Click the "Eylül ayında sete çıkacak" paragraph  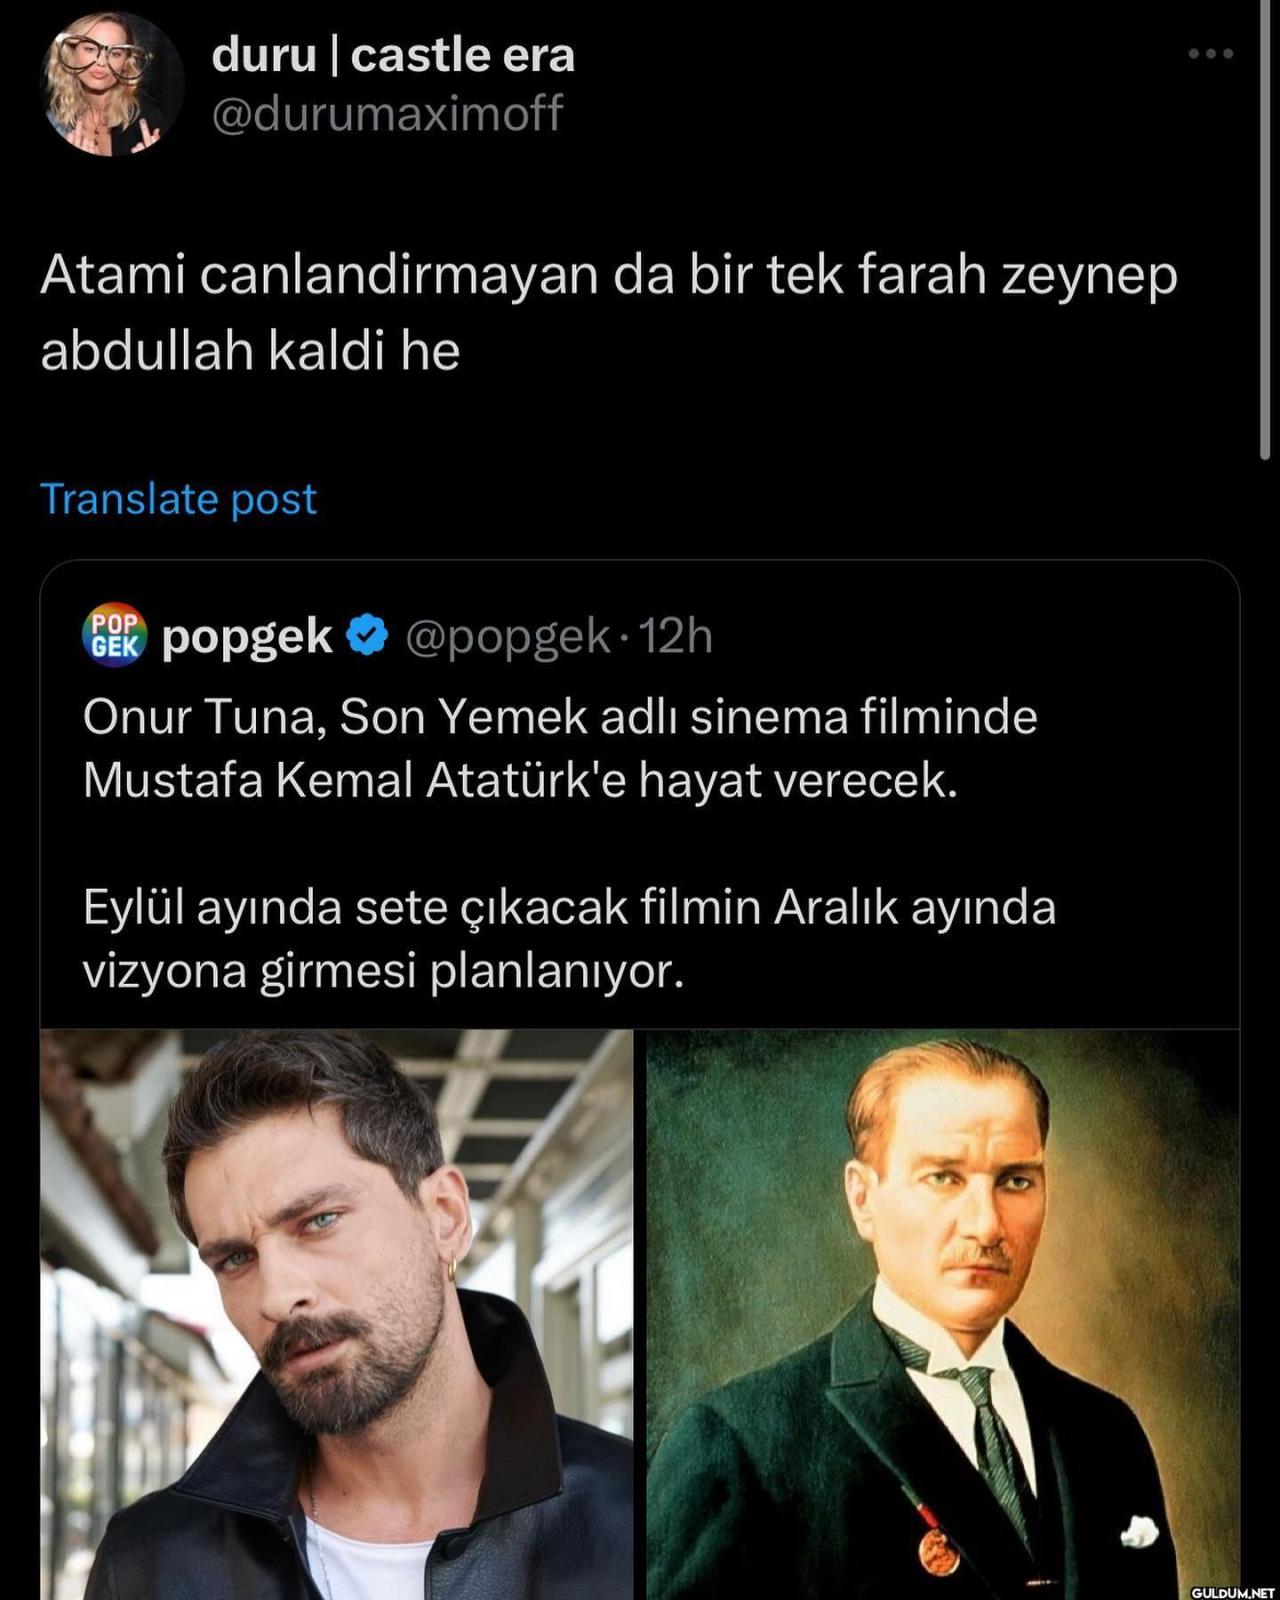[x=569, y=908]
